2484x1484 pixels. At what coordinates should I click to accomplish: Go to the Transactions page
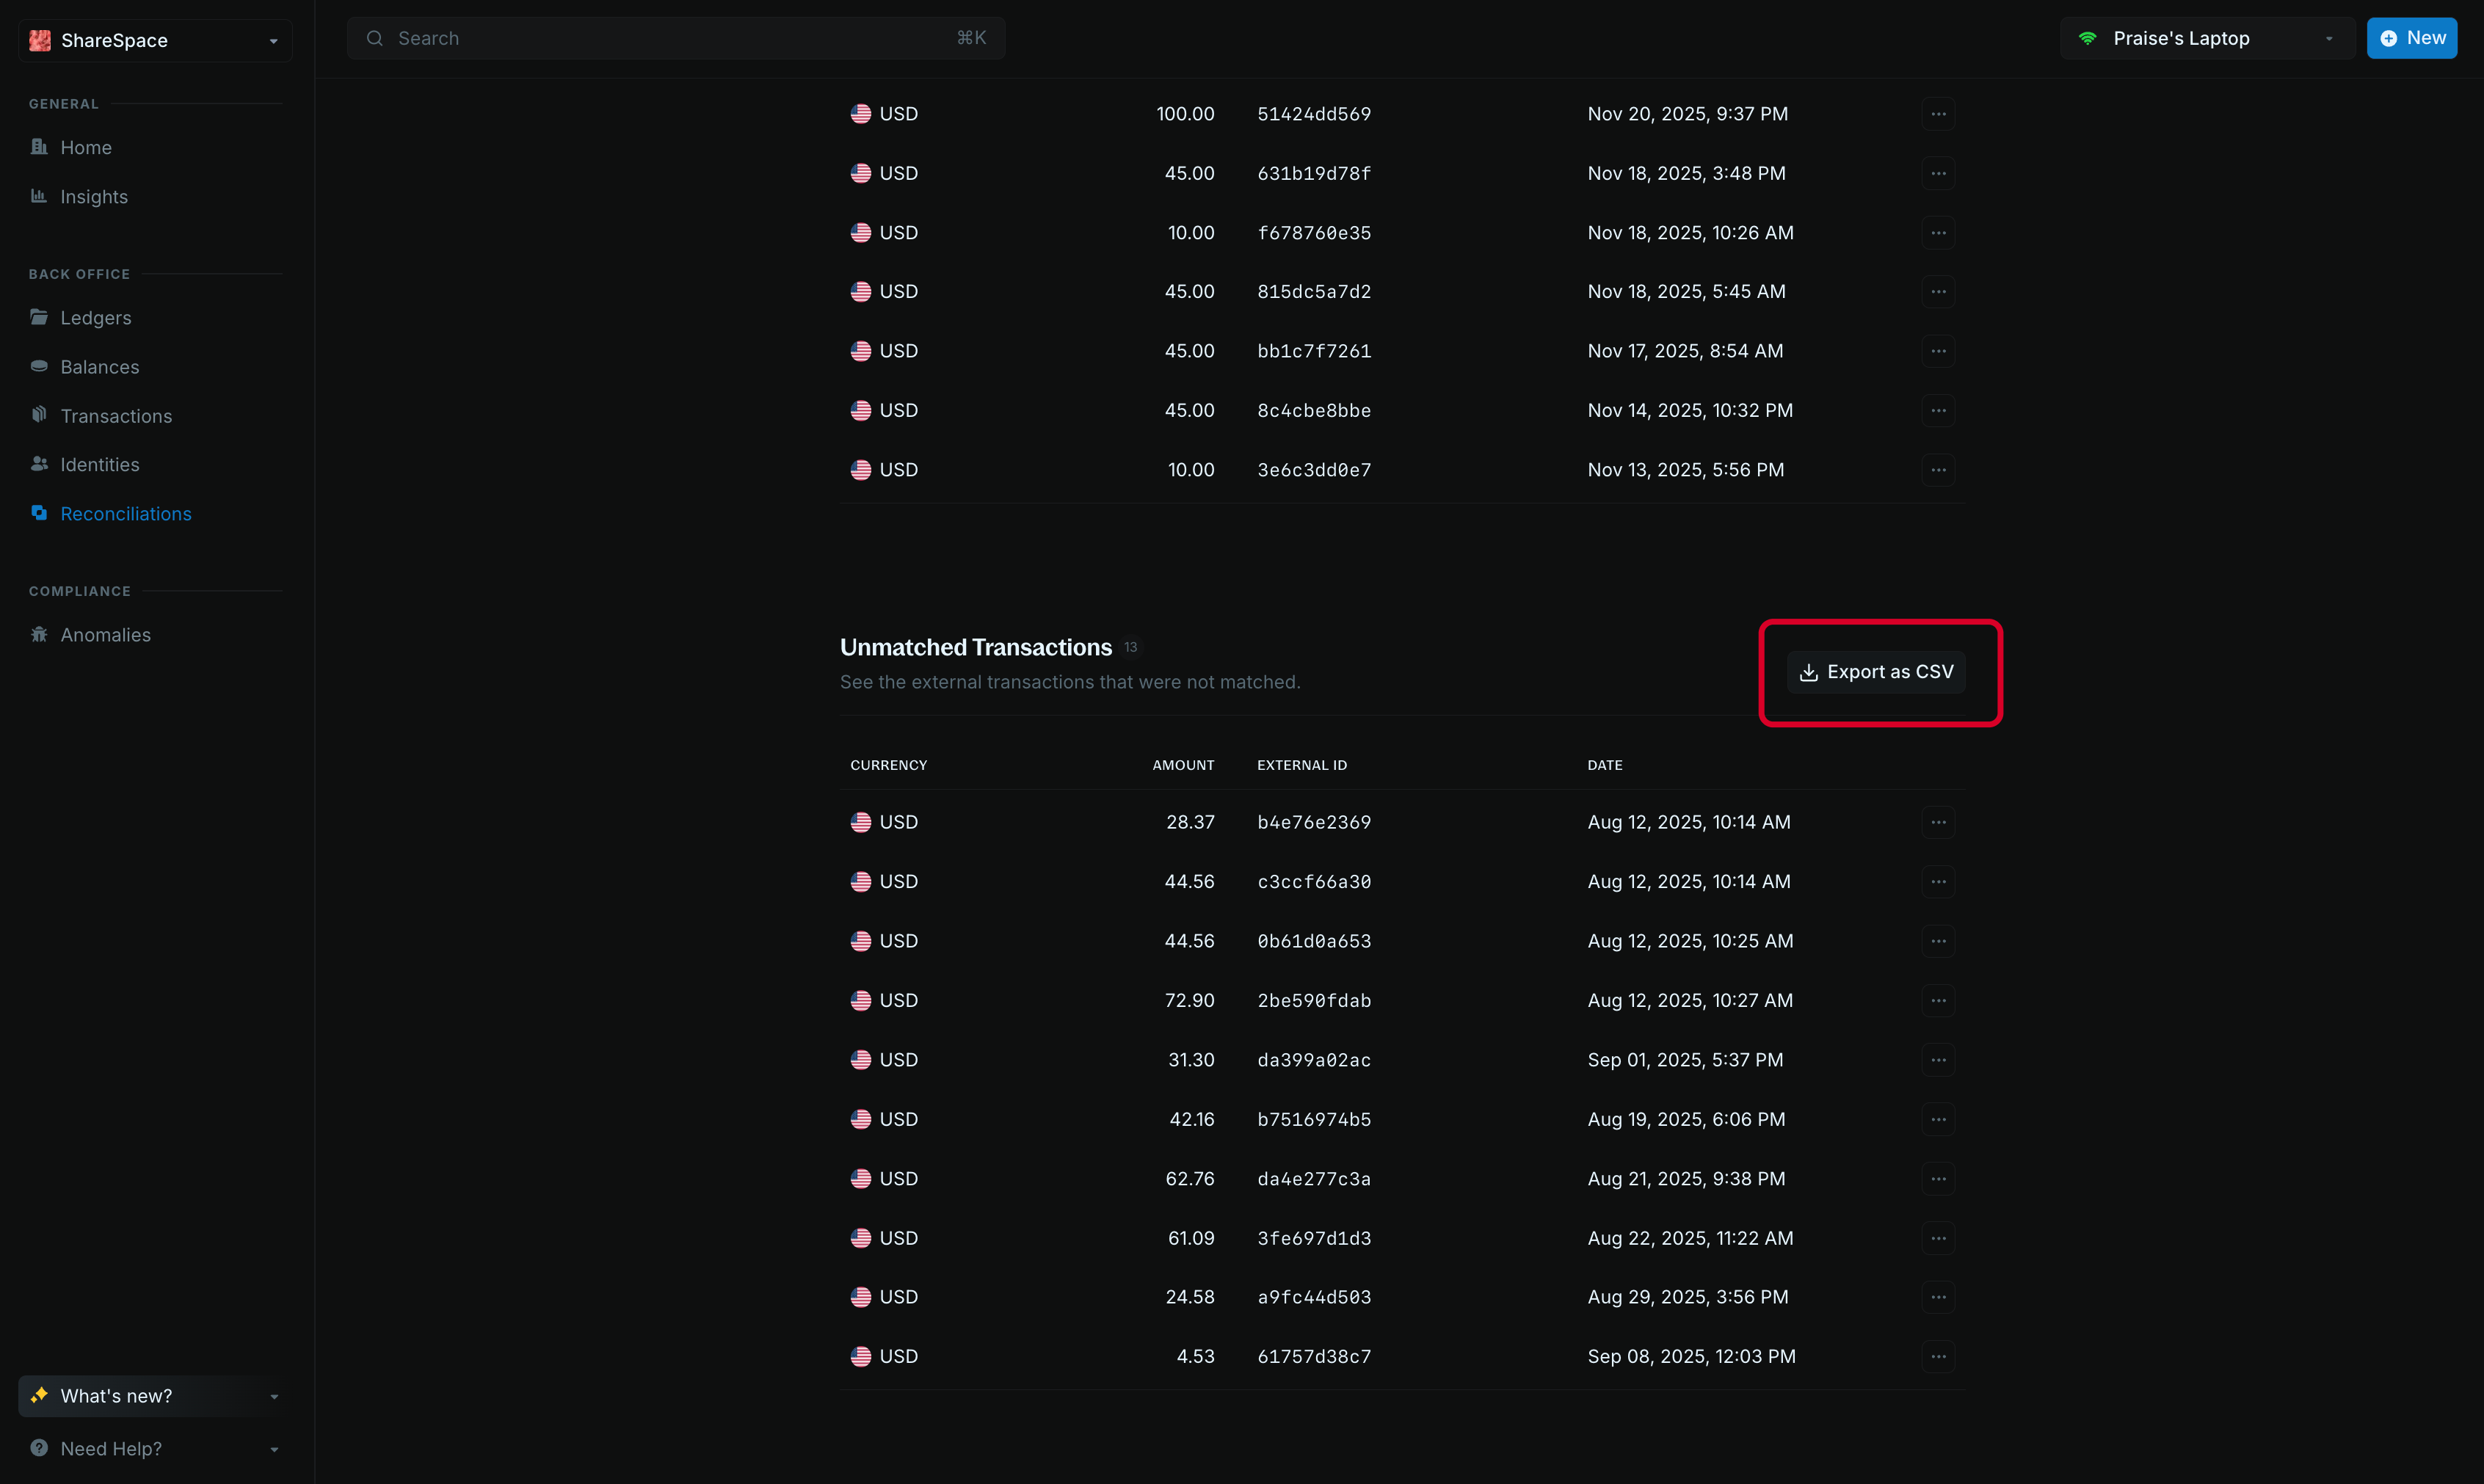116,416
